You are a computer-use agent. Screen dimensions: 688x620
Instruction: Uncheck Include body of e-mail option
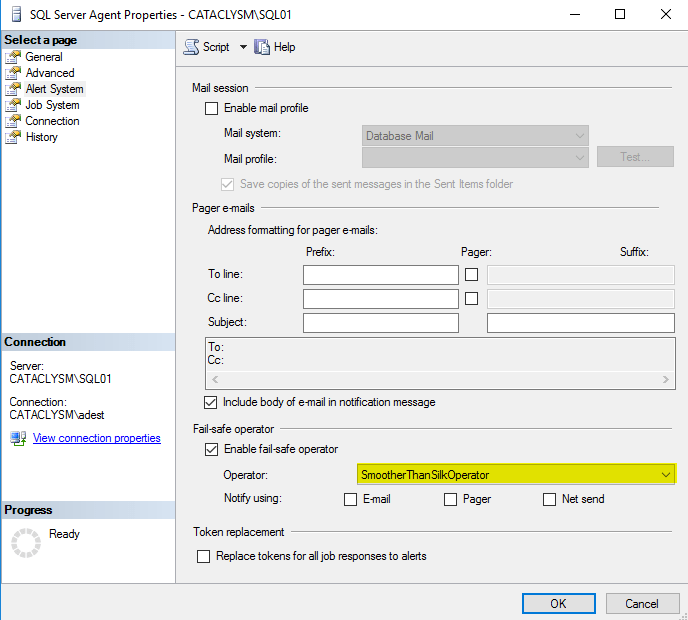[211, 402]
